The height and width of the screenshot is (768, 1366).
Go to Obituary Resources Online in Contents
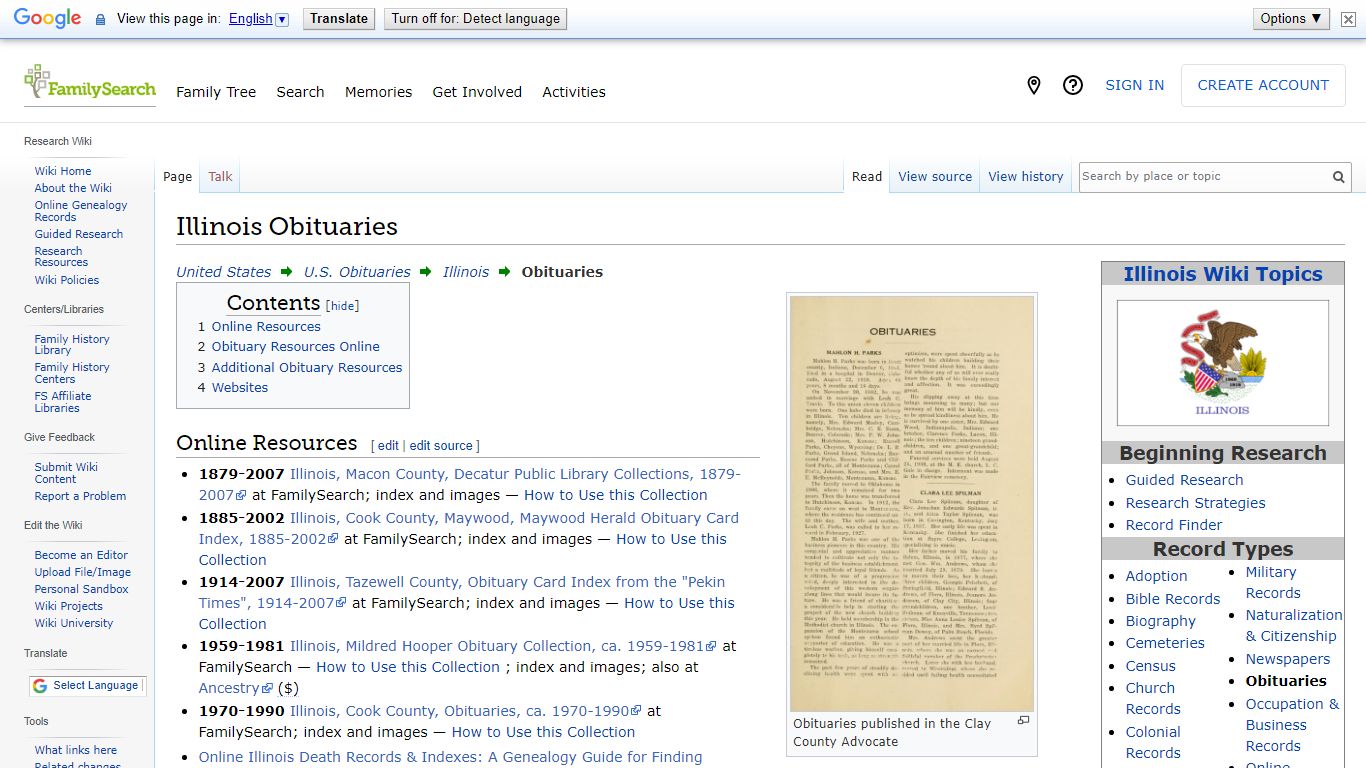pos(295,347)
